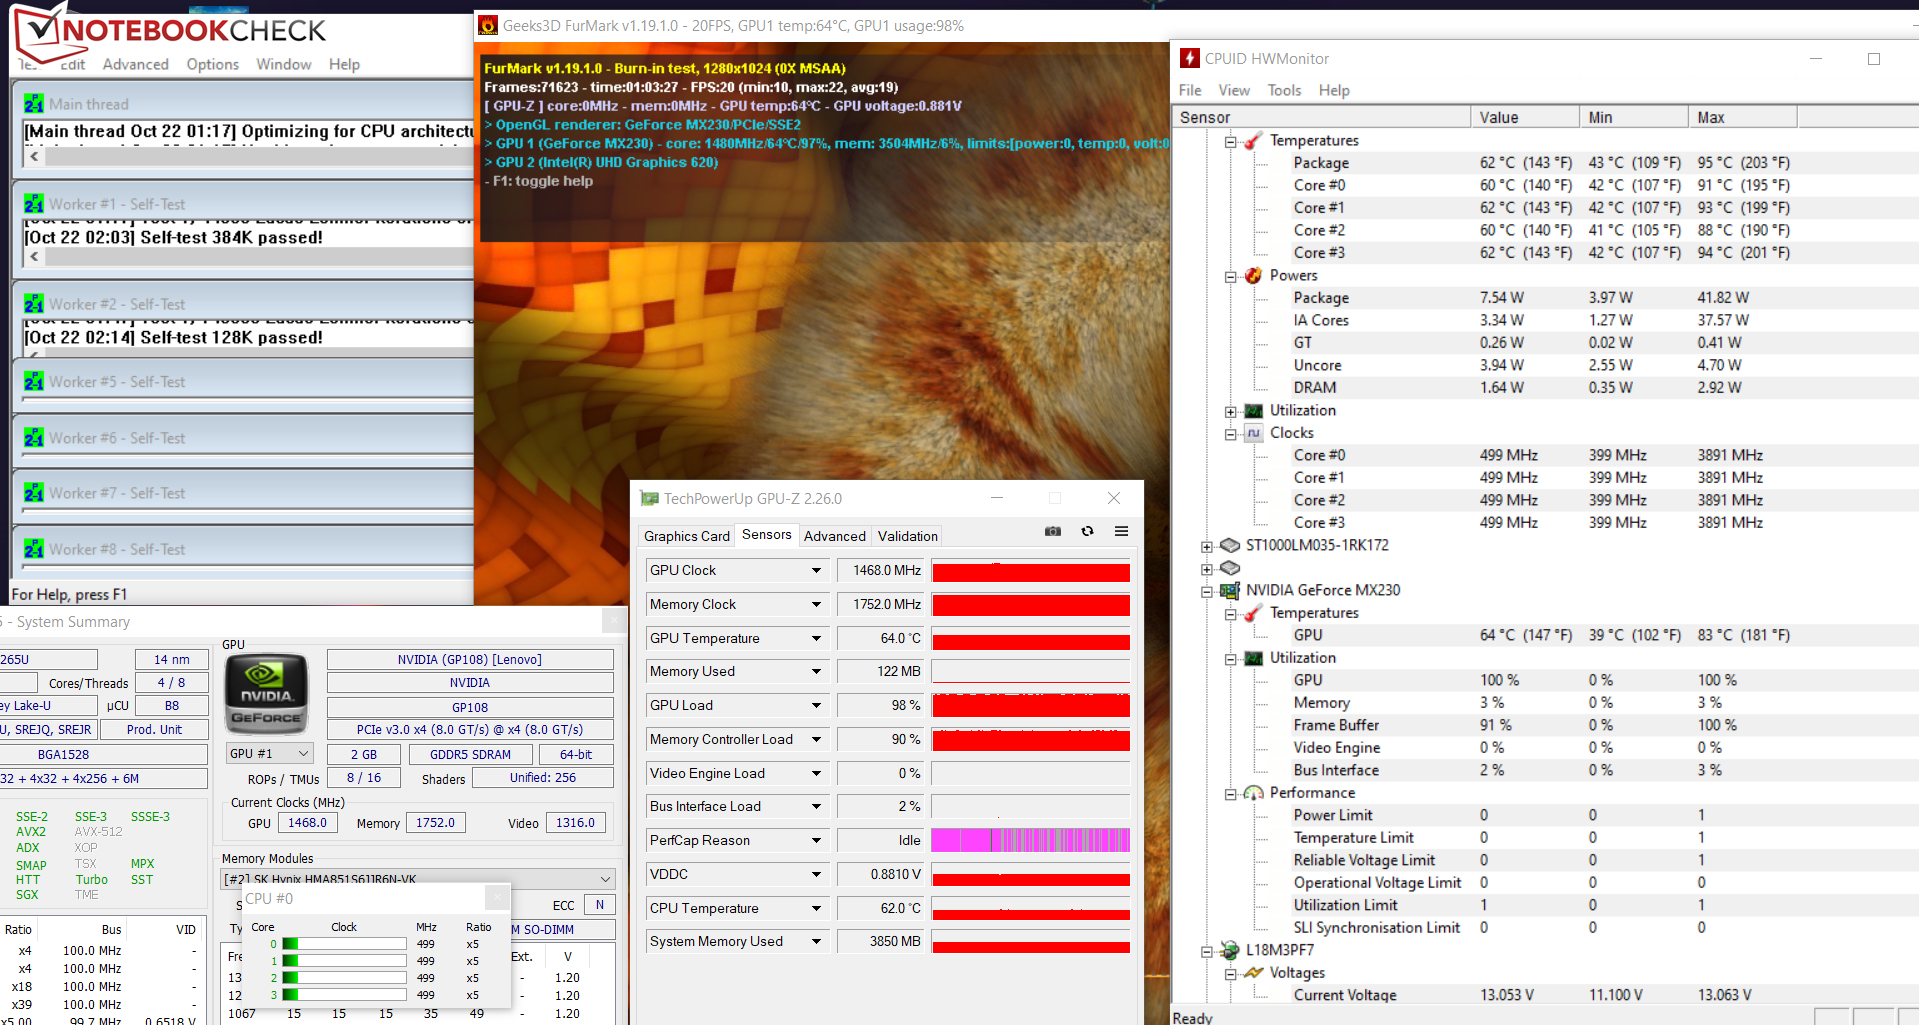This screenshot has width=1919, height=1025.
Task: Collapse the CPU Temperatures tree node
Action: pos(1230,142)
